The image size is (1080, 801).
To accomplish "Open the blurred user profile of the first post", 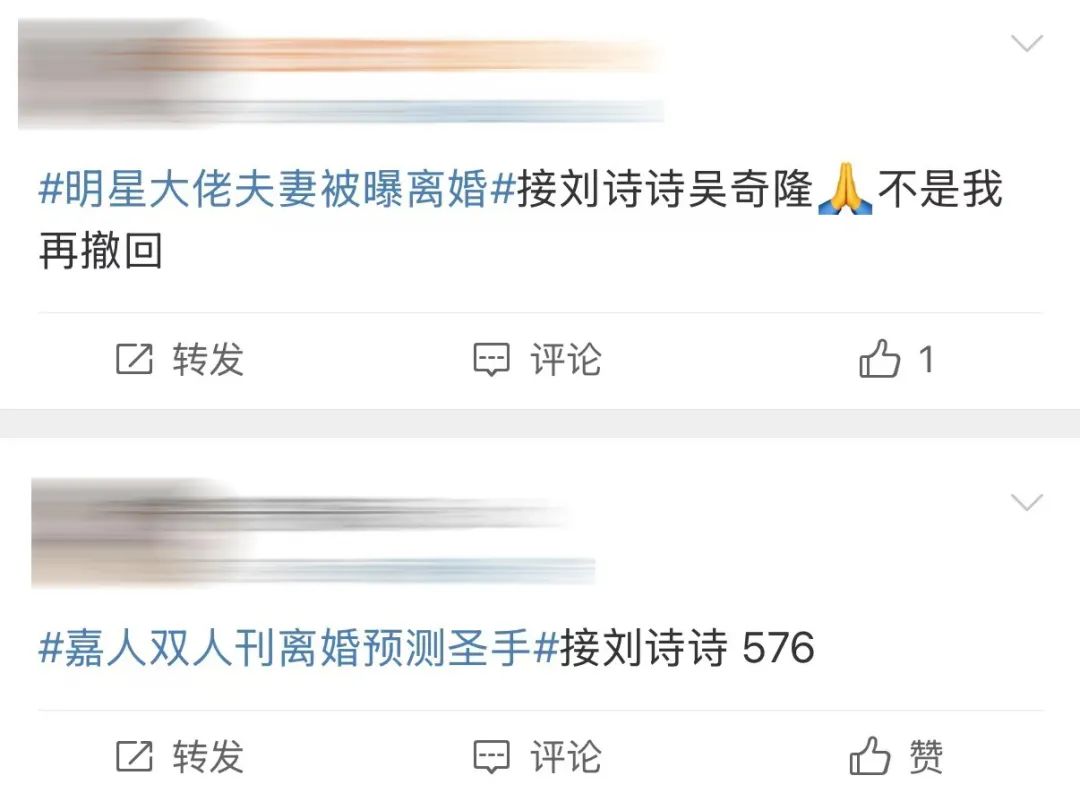I will [341, 74].
